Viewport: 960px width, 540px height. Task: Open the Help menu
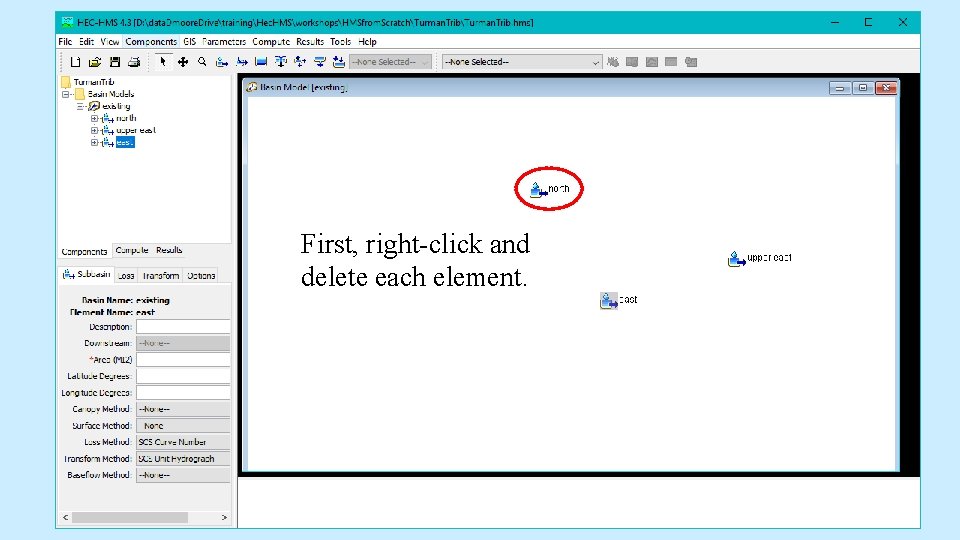click(367, 42)
